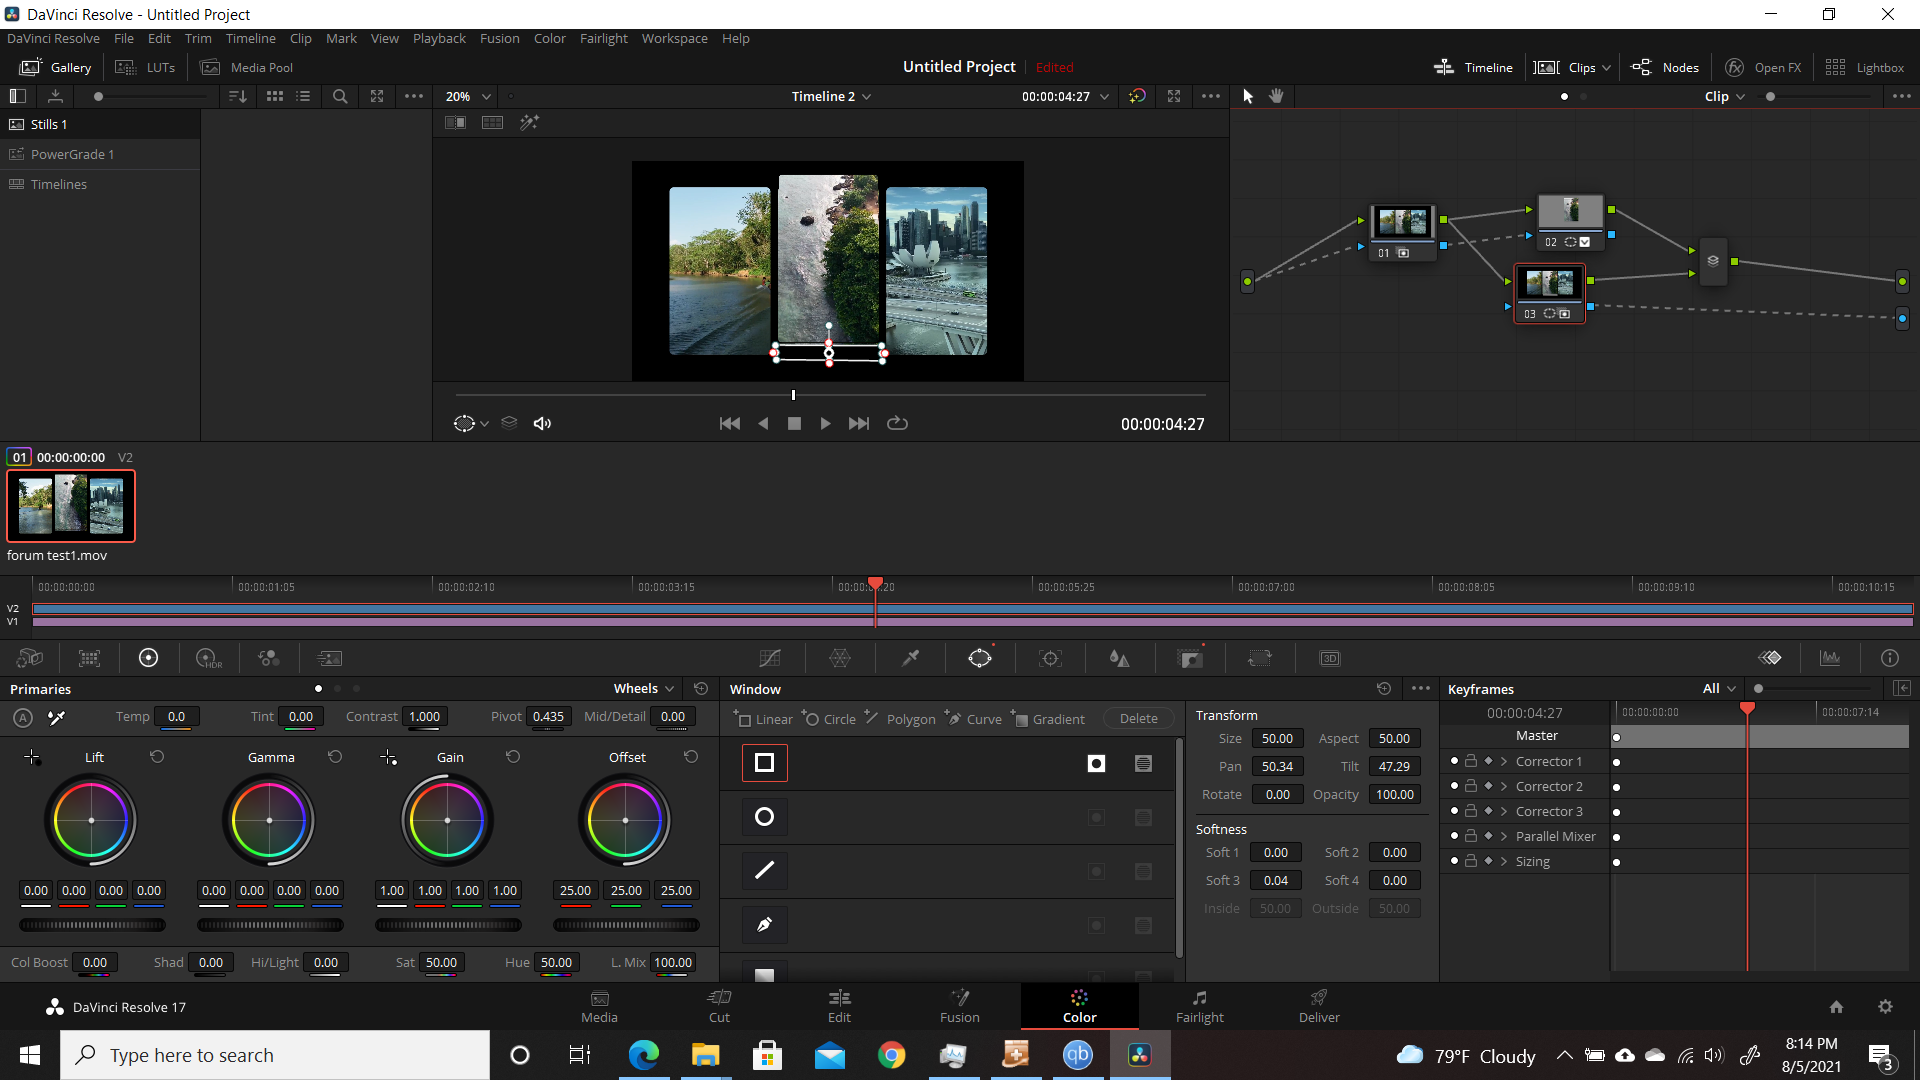Toggle auto keyframe diamond on Sizing

click(x=1488, y=861)
